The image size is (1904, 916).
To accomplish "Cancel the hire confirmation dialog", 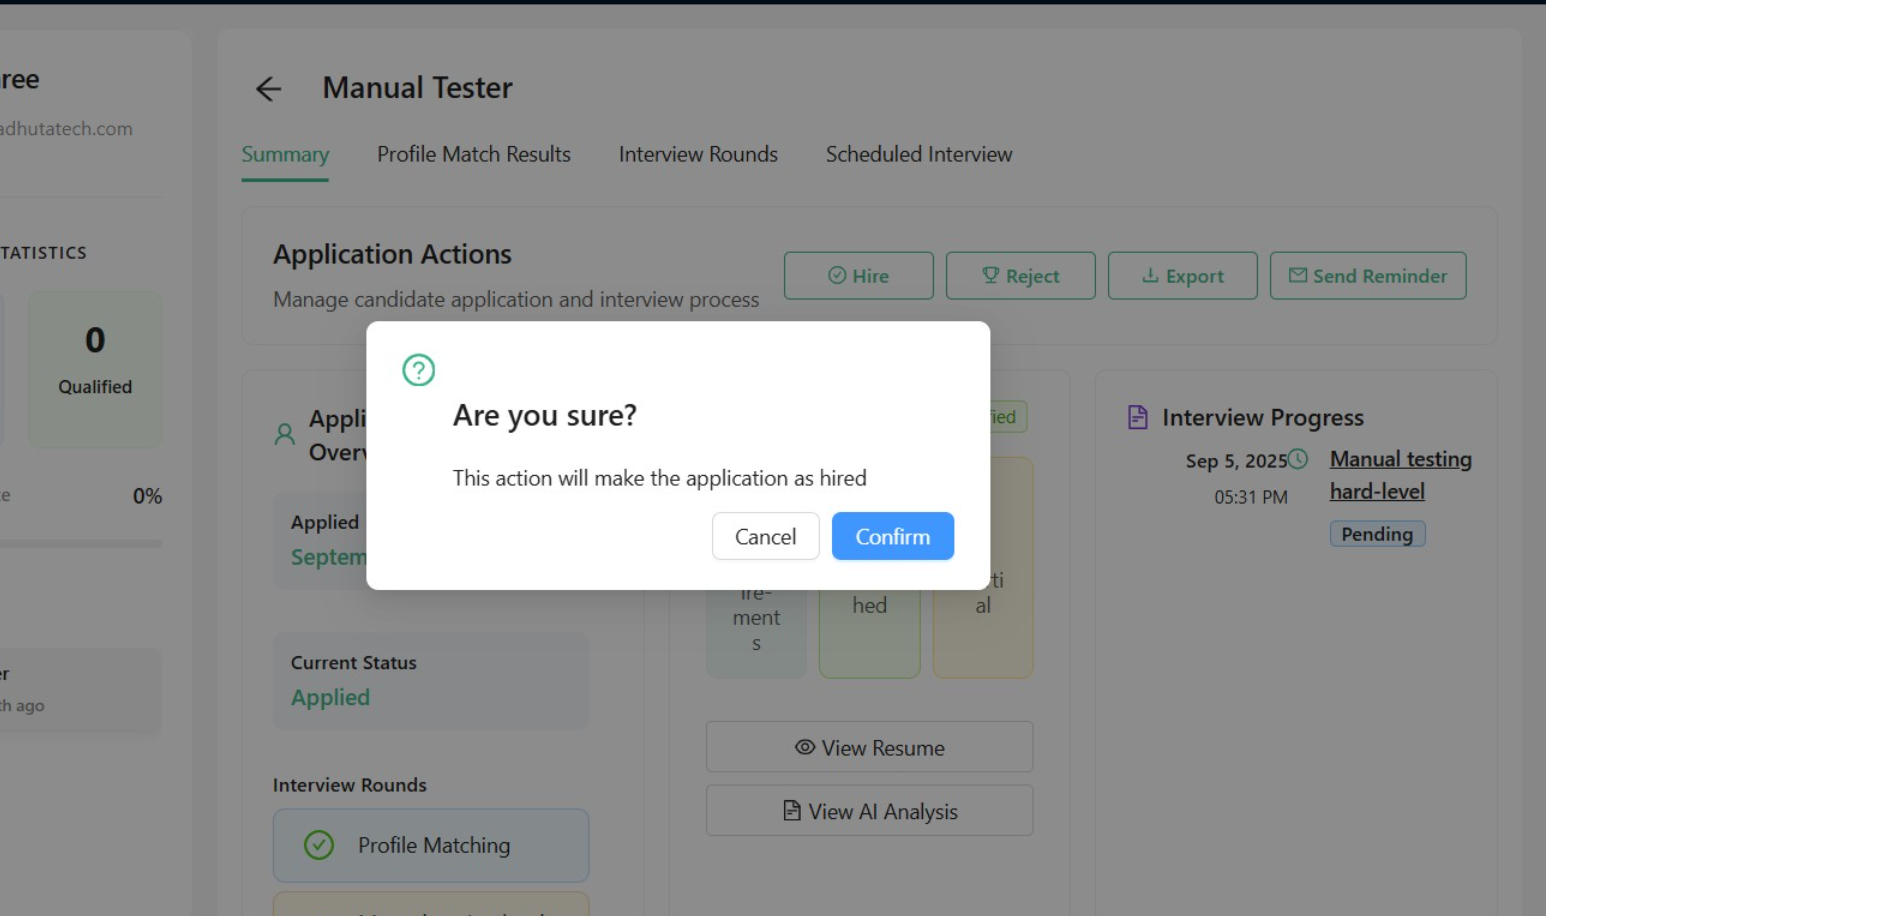I will coord(765,537).
